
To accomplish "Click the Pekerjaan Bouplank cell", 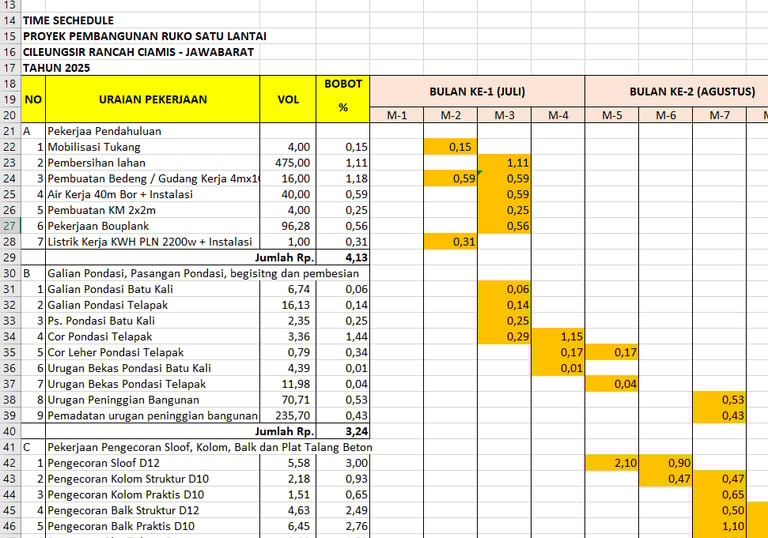I will [153, 226].
